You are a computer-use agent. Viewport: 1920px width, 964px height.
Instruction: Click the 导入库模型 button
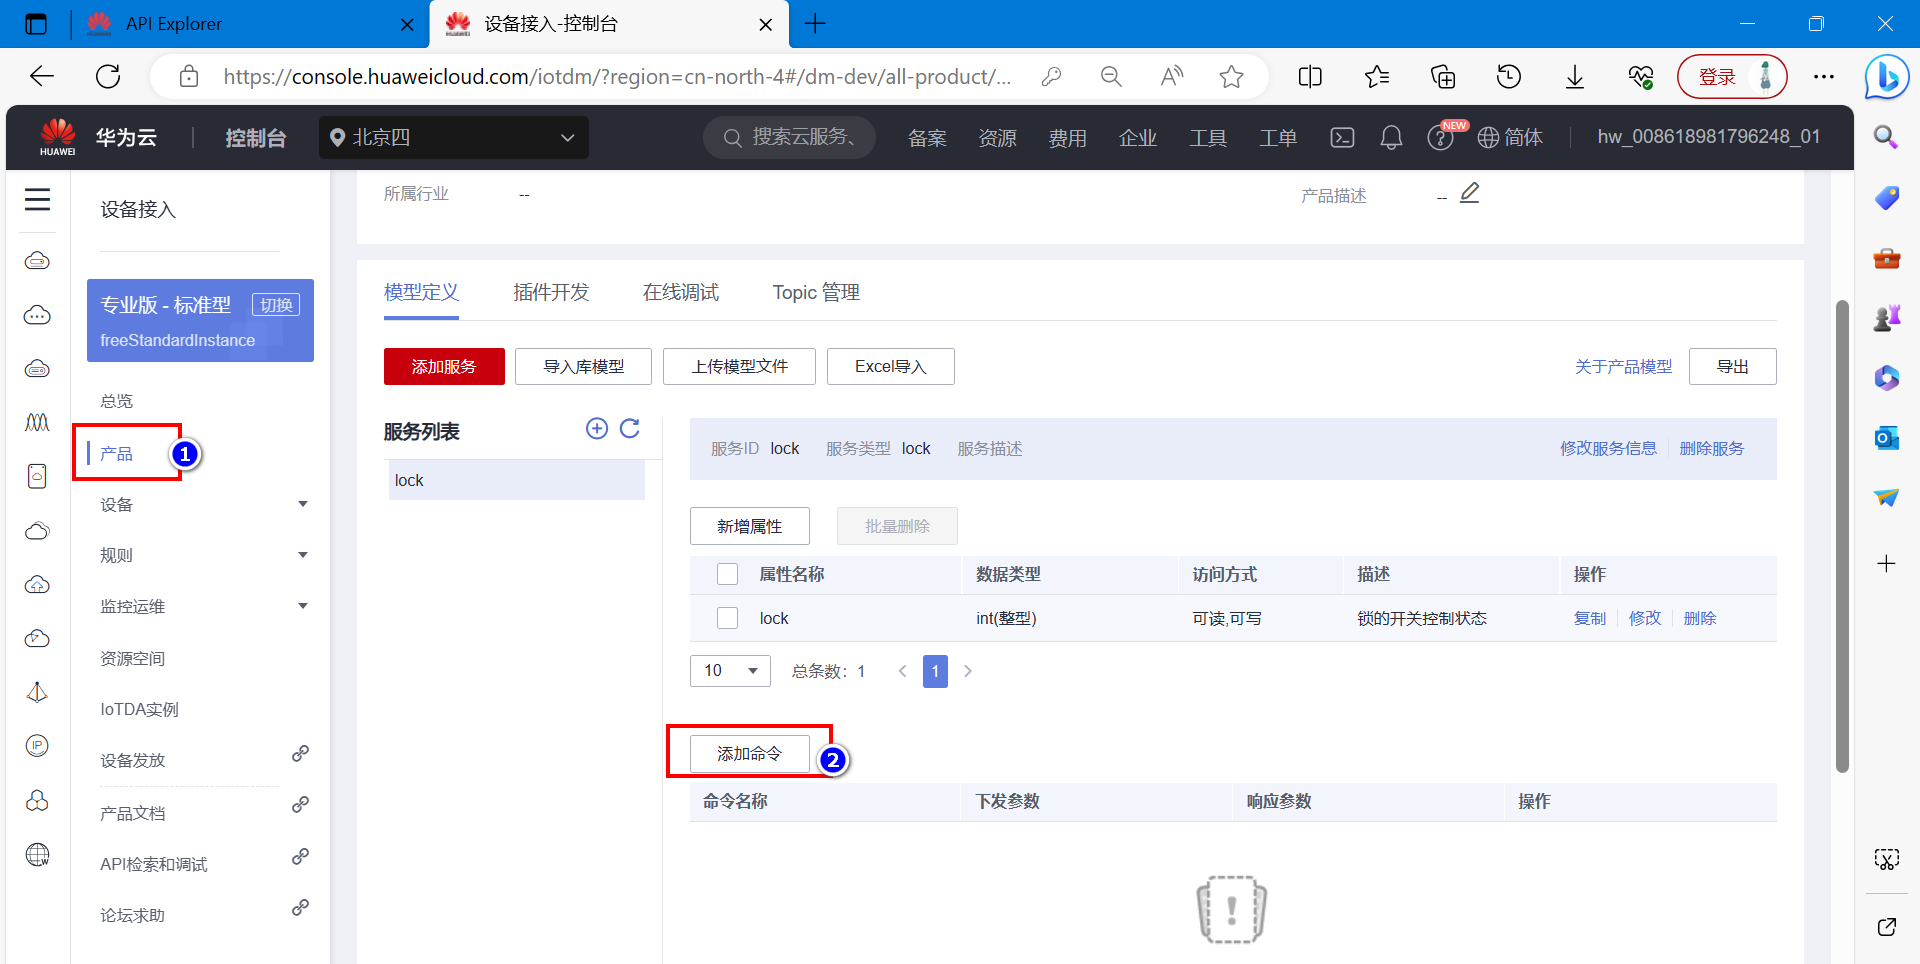point(583,367)
